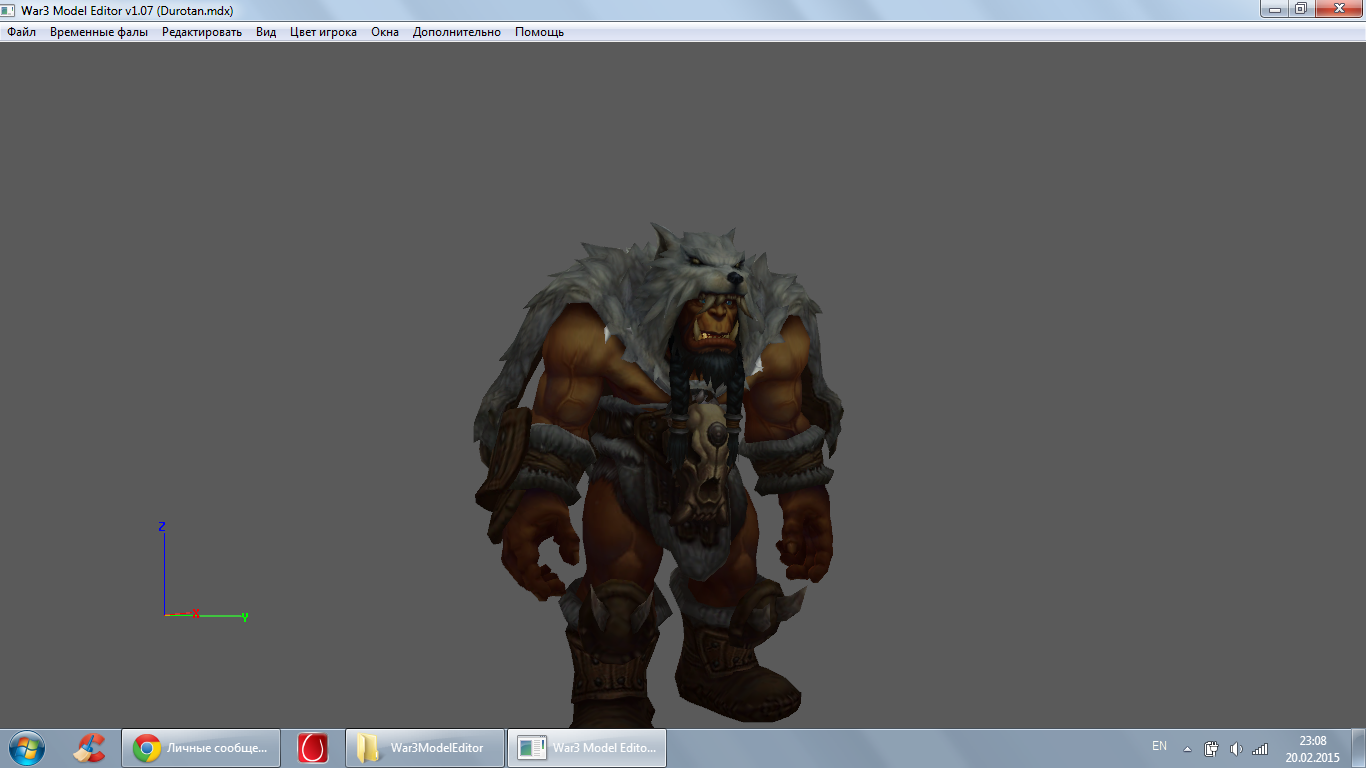This screenshot has height=768, width=1366.
Task: Change the EN input language indicator
Action: [x=1159, y=746]
